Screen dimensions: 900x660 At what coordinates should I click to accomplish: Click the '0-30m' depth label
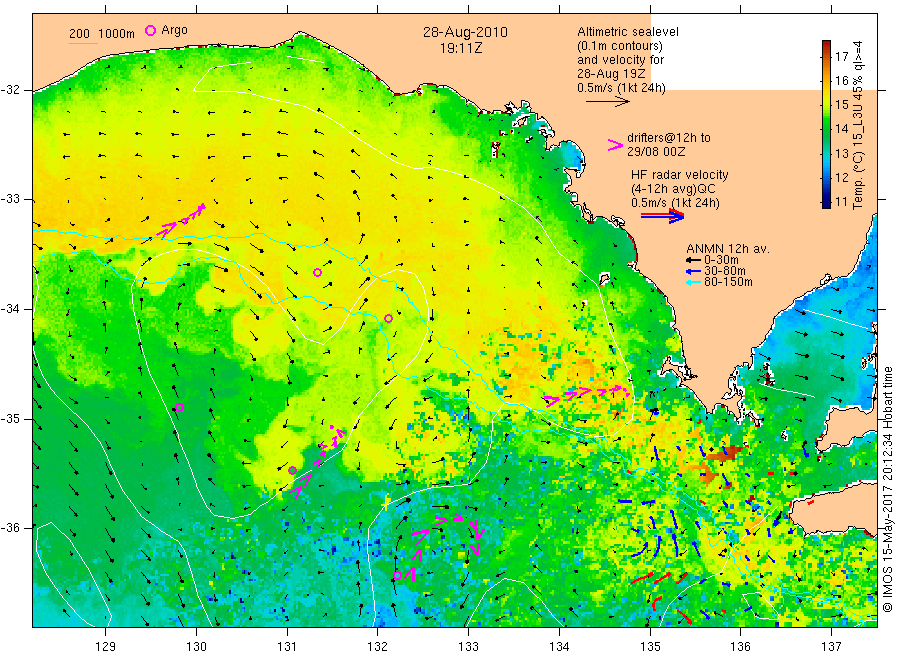[721, 260]
